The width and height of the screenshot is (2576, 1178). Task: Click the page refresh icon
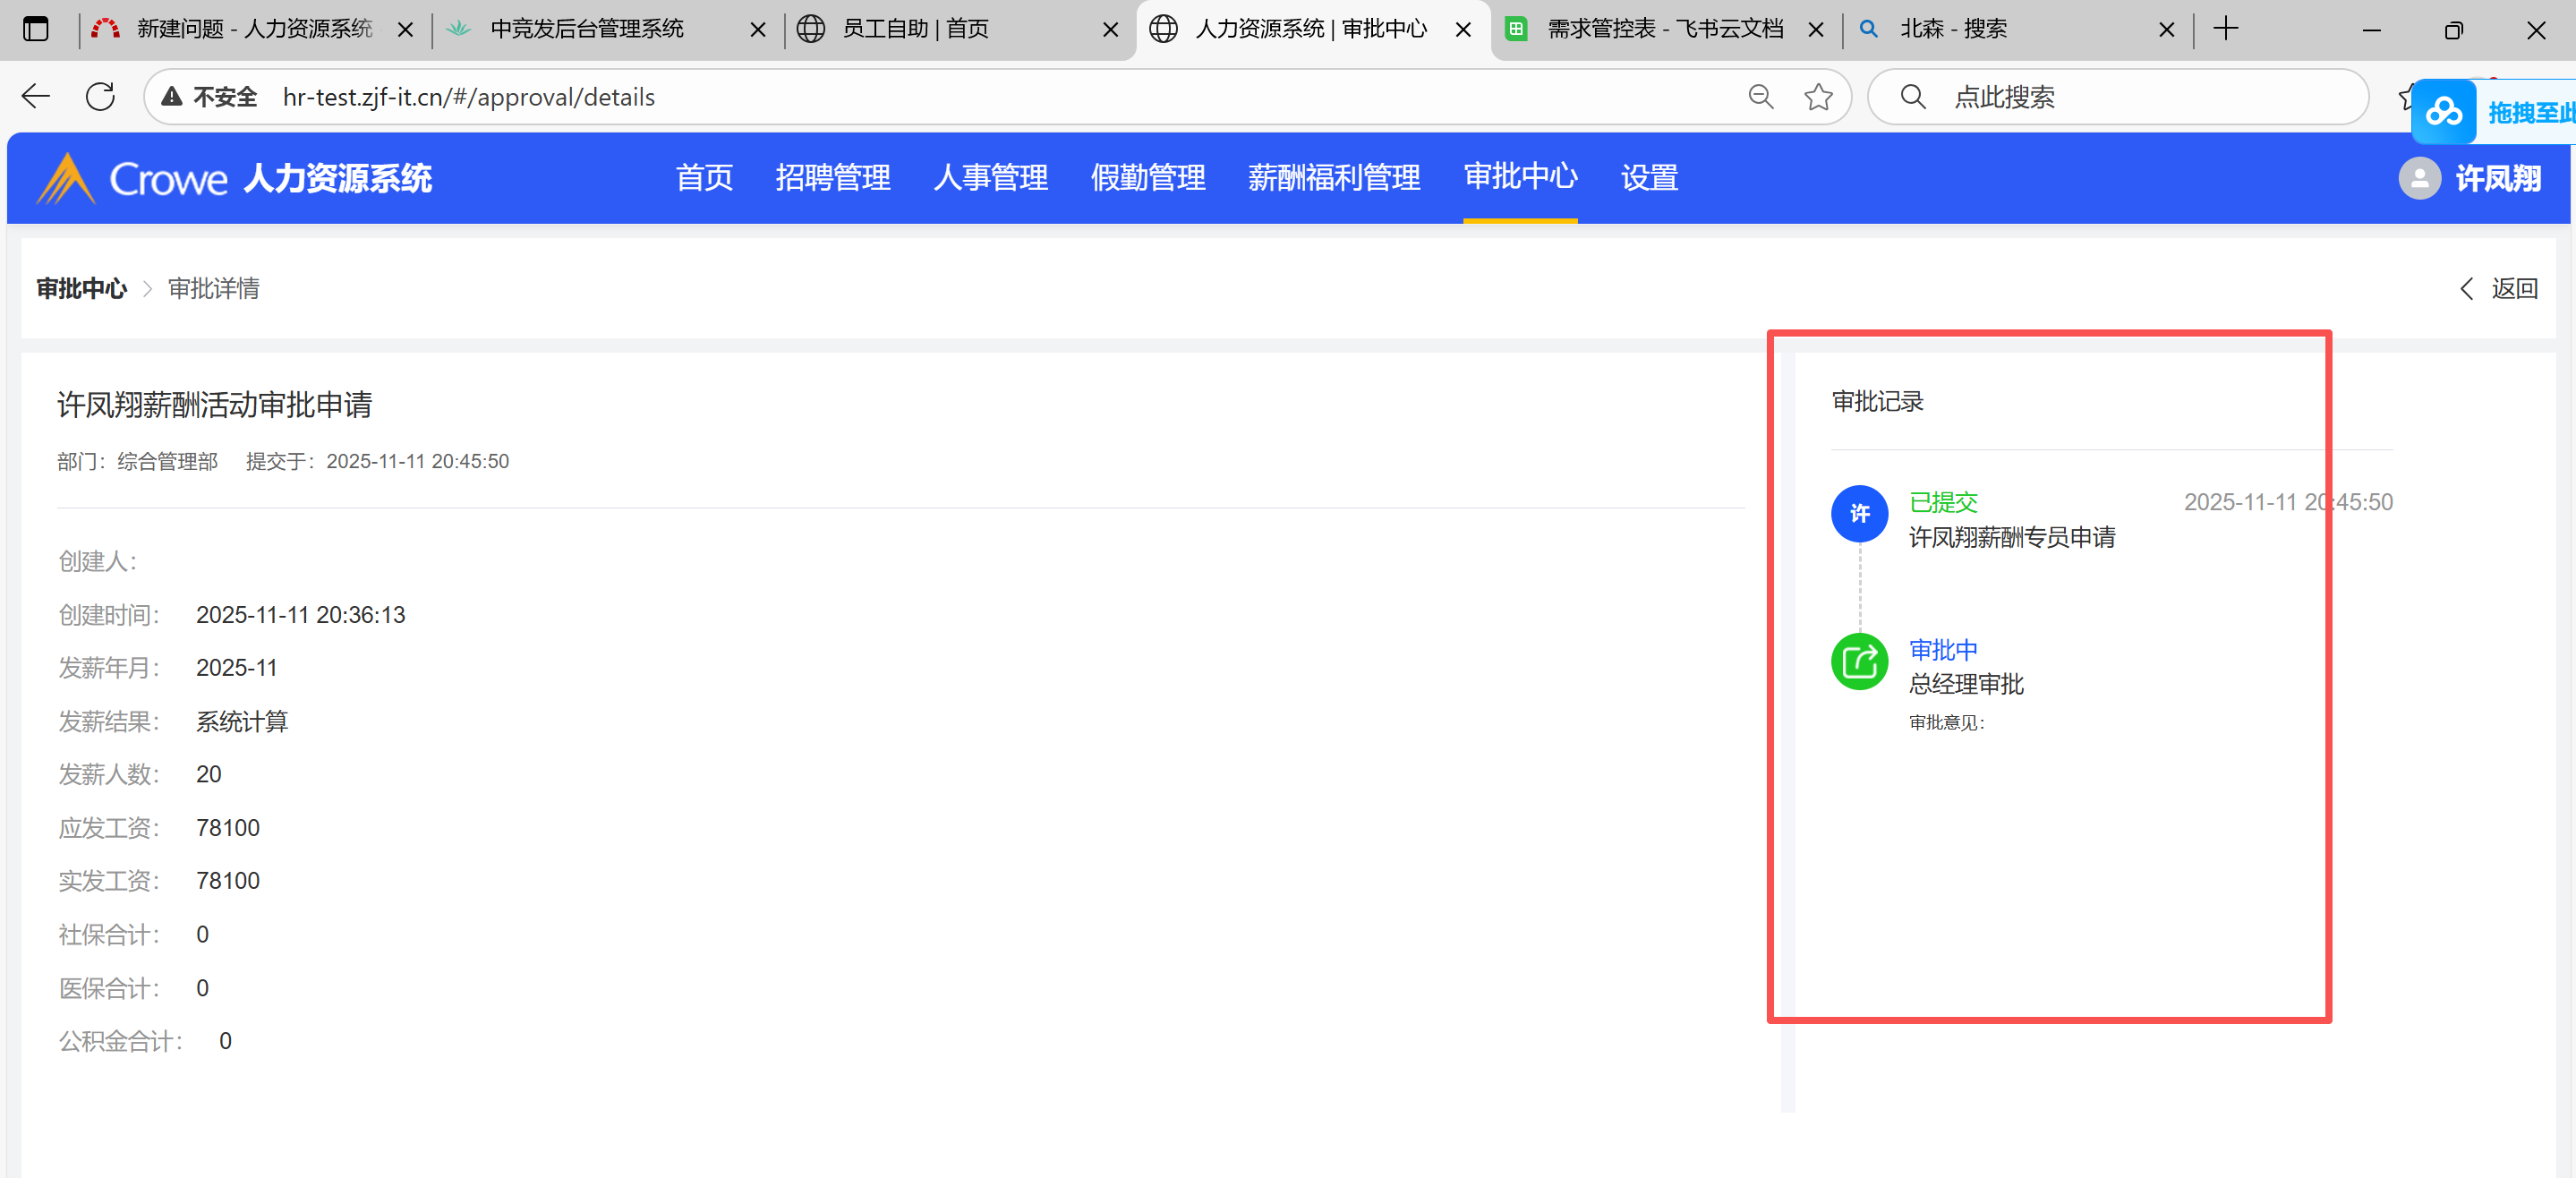(100, 97)
